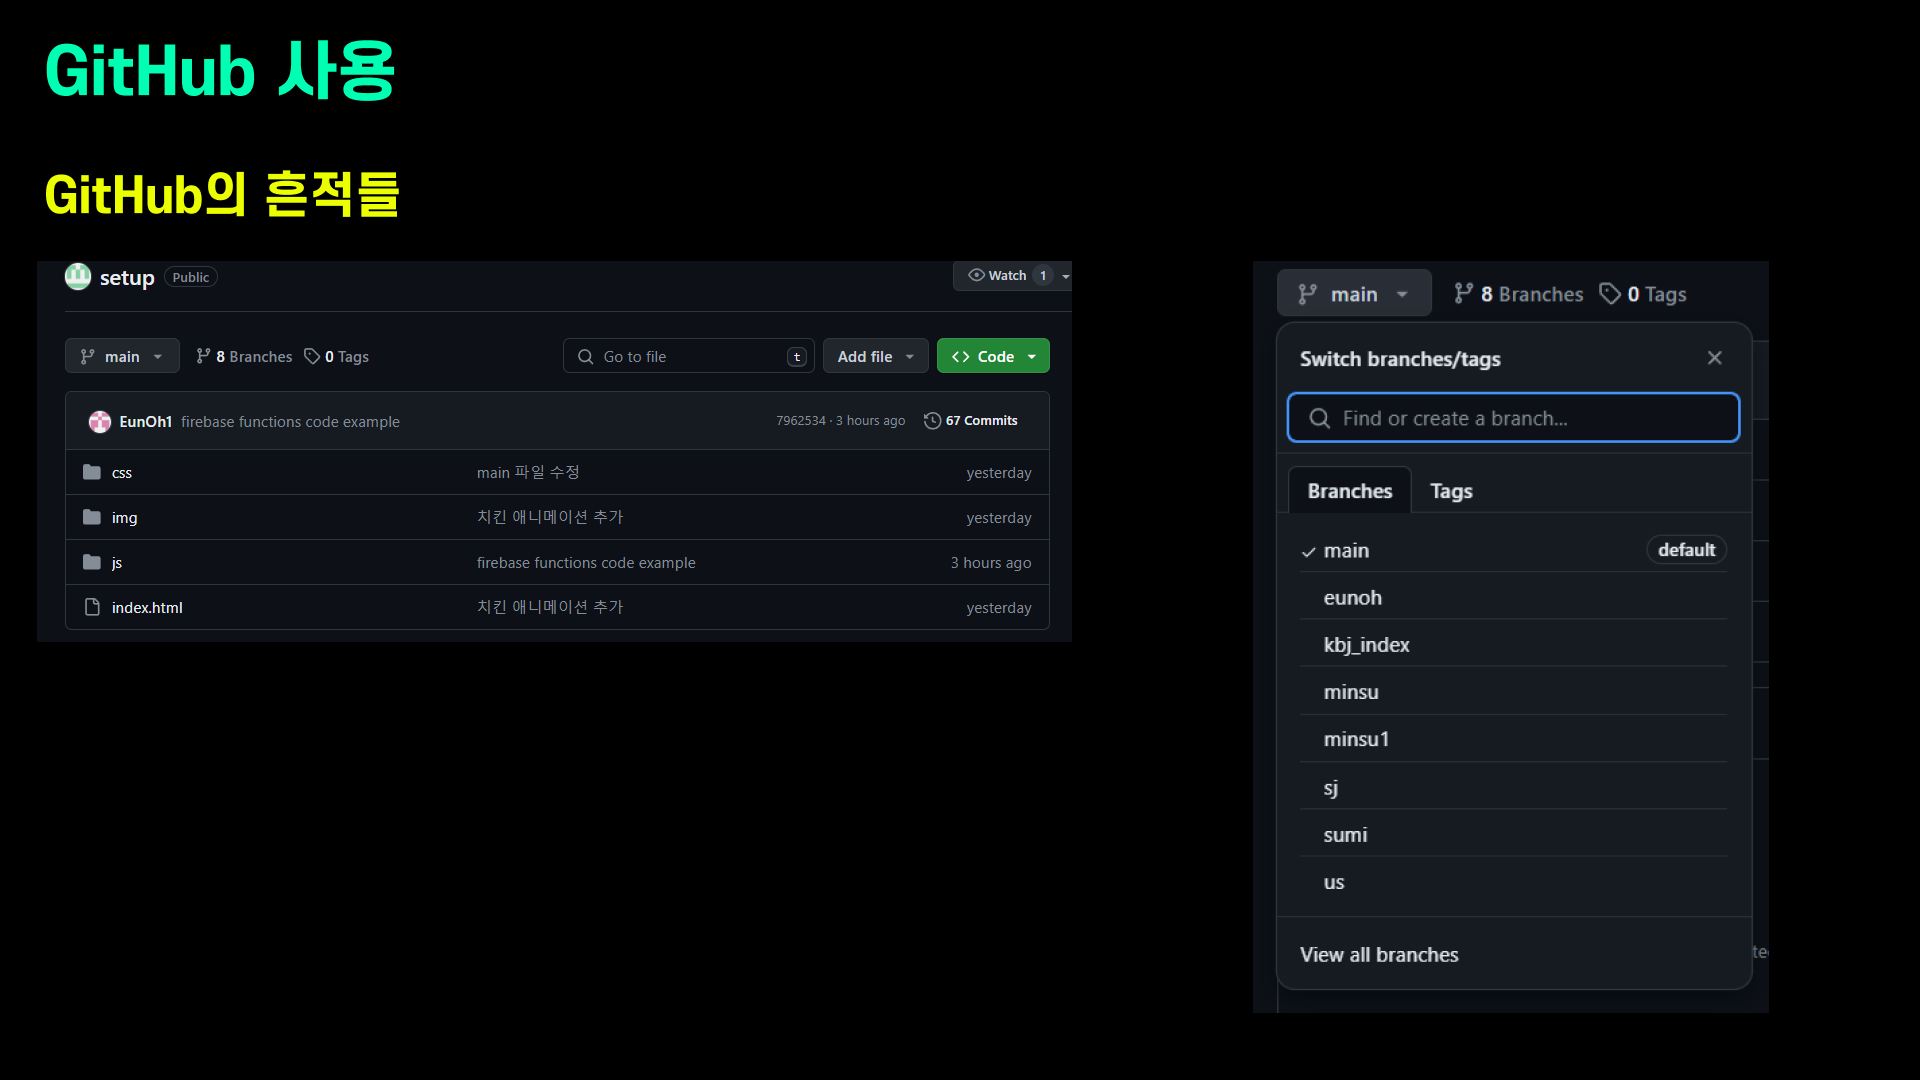1920x1080 pixels.
Task: Click the index.html file icon
Action: click(92, 607)
